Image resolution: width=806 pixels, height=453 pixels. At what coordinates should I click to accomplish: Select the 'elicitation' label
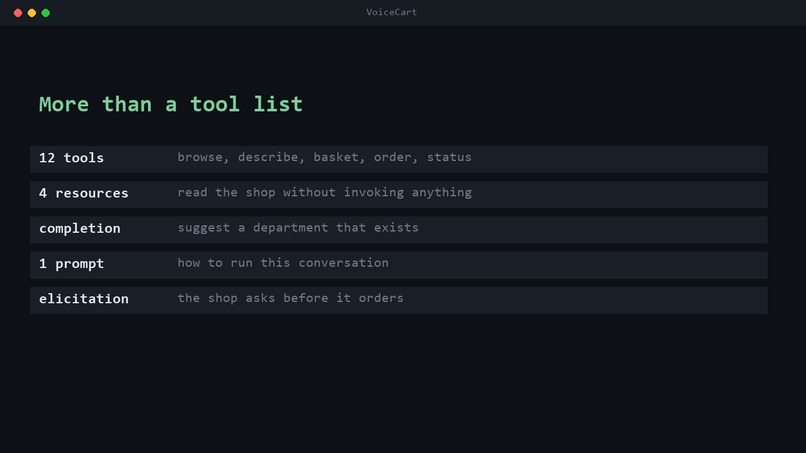pyautogui.click(x=84, y=299)
